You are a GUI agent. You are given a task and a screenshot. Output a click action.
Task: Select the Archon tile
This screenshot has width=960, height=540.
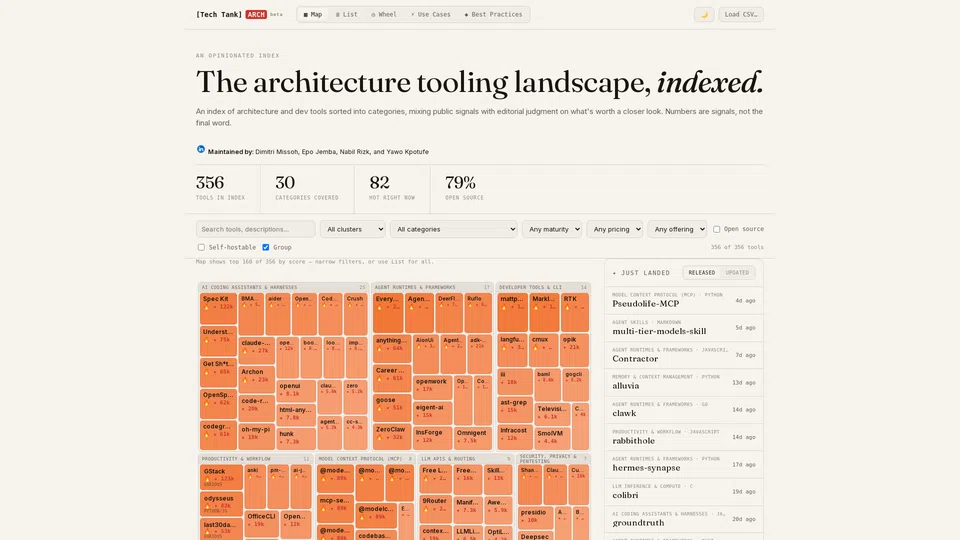(x=257, y=379)
